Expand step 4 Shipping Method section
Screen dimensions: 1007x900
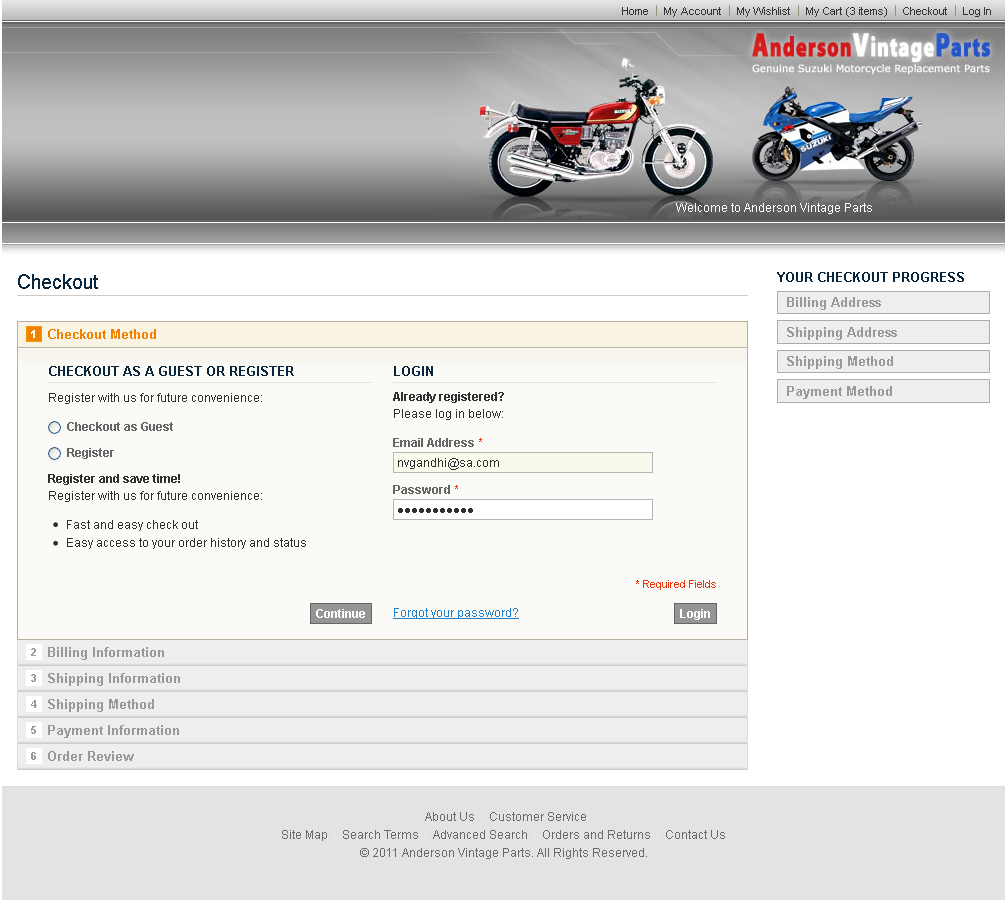coord(382,705)
